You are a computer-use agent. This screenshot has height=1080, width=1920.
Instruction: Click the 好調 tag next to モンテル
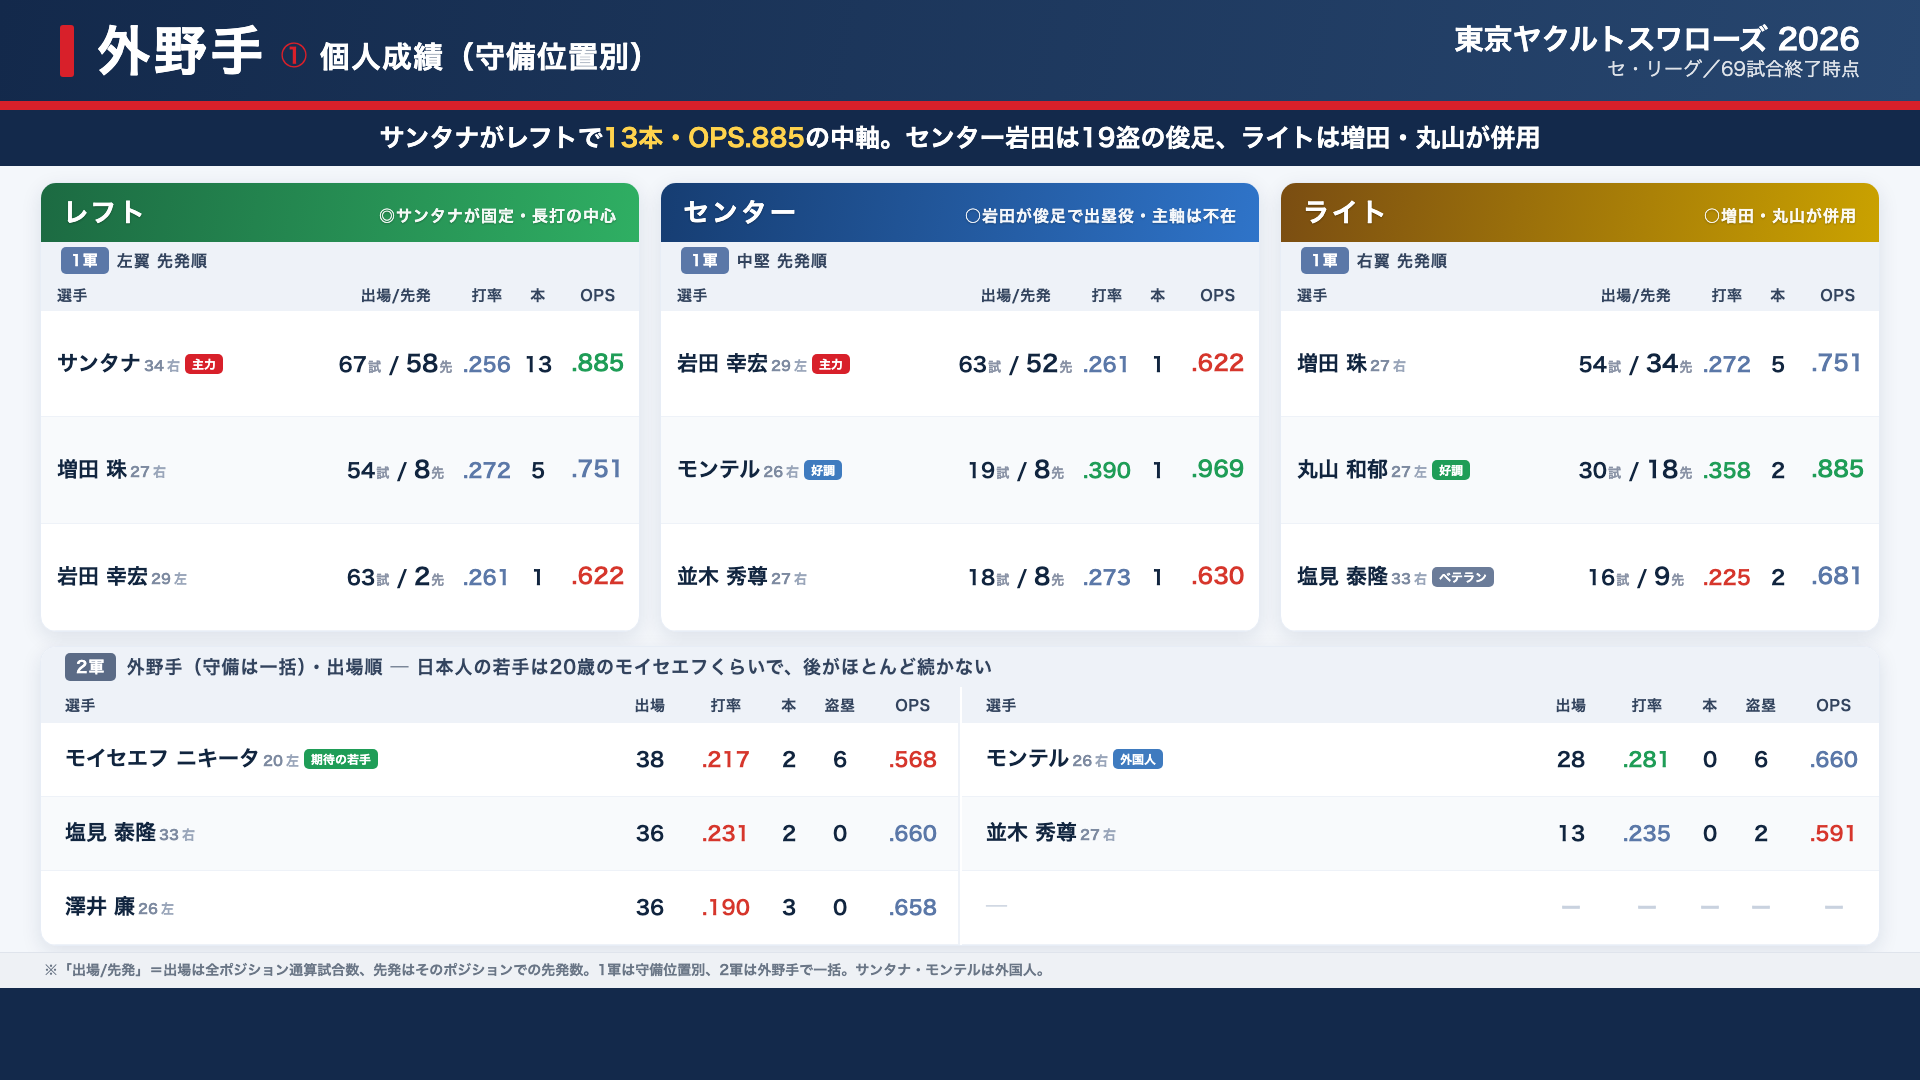tap(823, 471)
